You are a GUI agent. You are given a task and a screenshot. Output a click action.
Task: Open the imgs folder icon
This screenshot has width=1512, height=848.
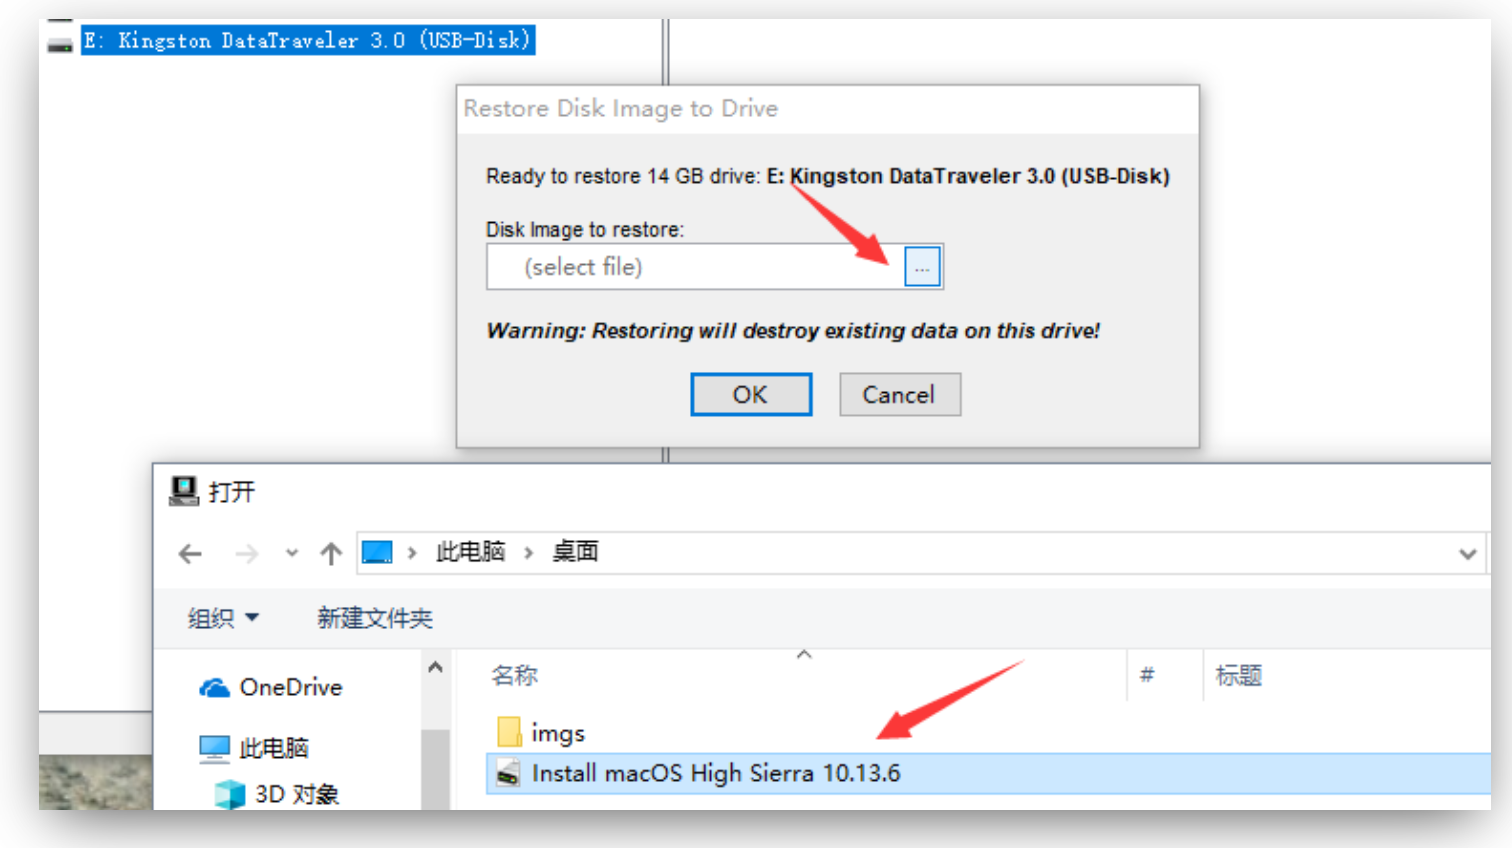tap(509, 732)
